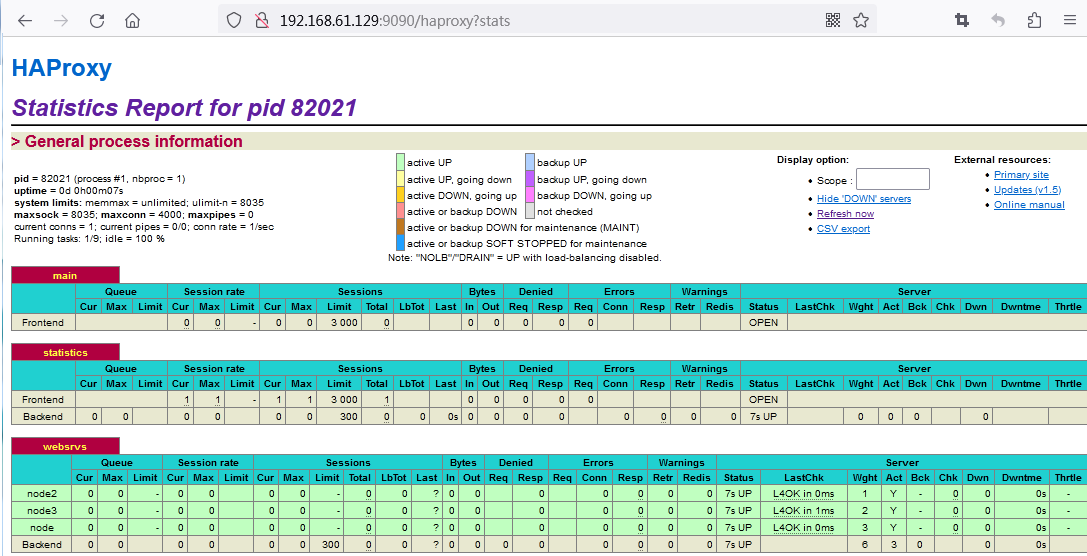Click the active UP green legend swatch
The height and width of the screenshot is (556, 1087).
click(x=400, y=162)
